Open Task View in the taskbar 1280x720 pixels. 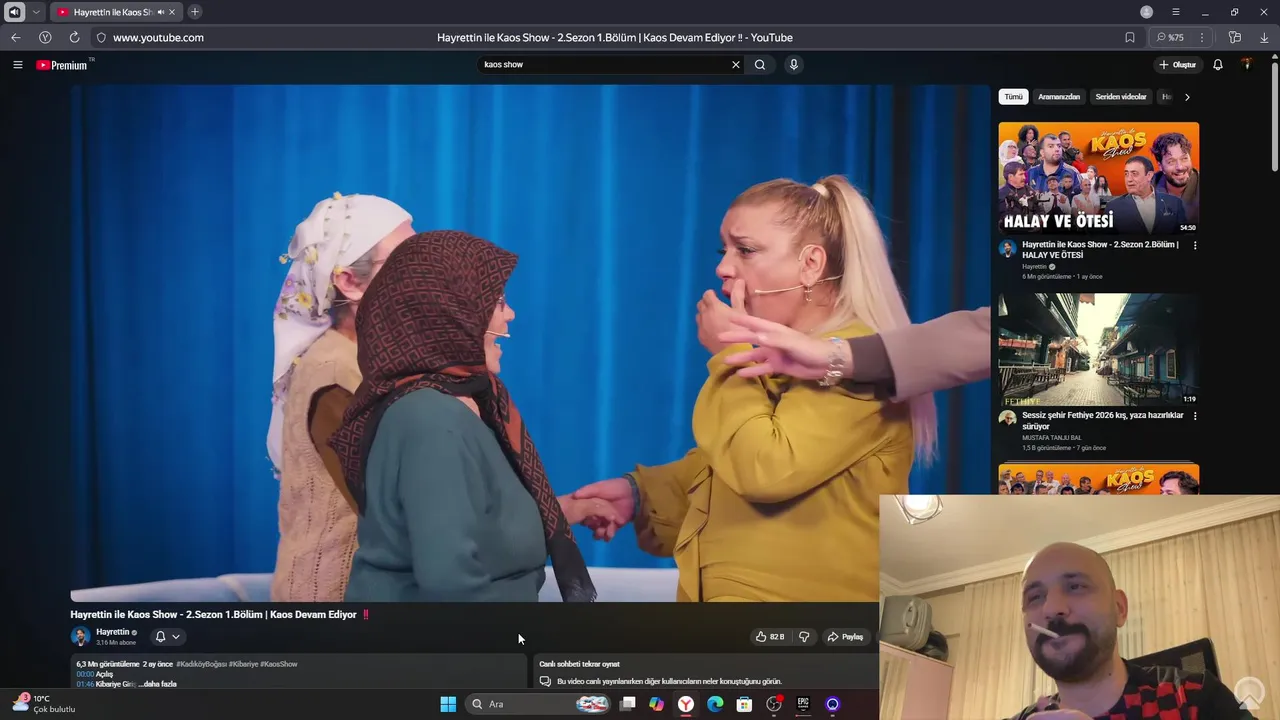coord(627,704)
